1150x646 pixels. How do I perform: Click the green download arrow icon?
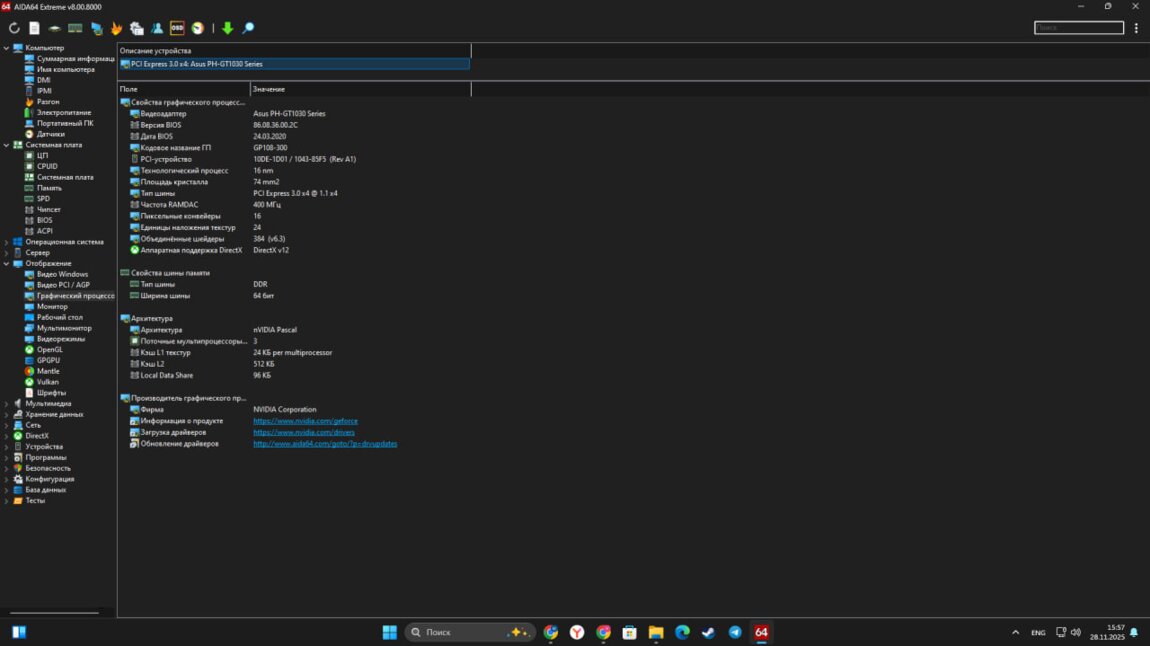point(227,28)
